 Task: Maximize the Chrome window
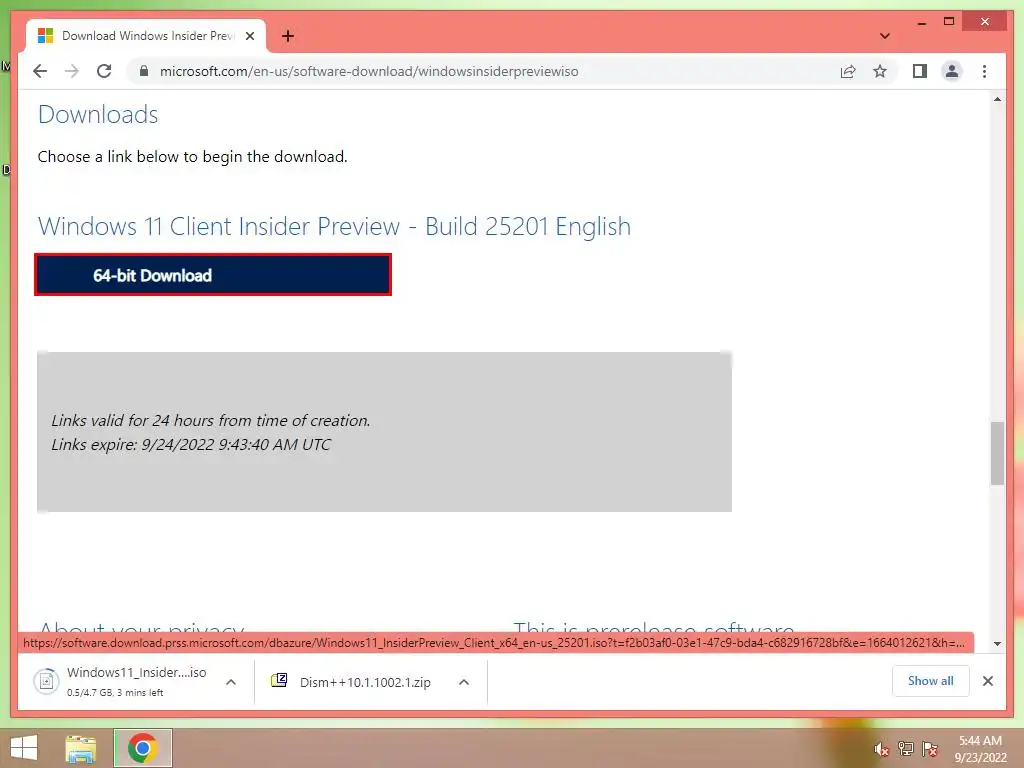[x=949, y=22]
